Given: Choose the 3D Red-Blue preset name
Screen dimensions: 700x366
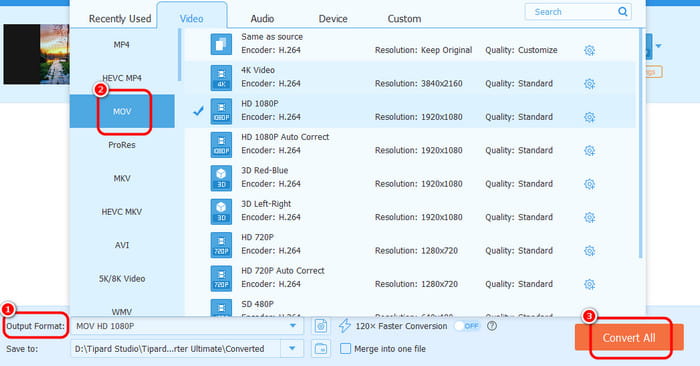Looking at the screenshot, I should (264, 171).
